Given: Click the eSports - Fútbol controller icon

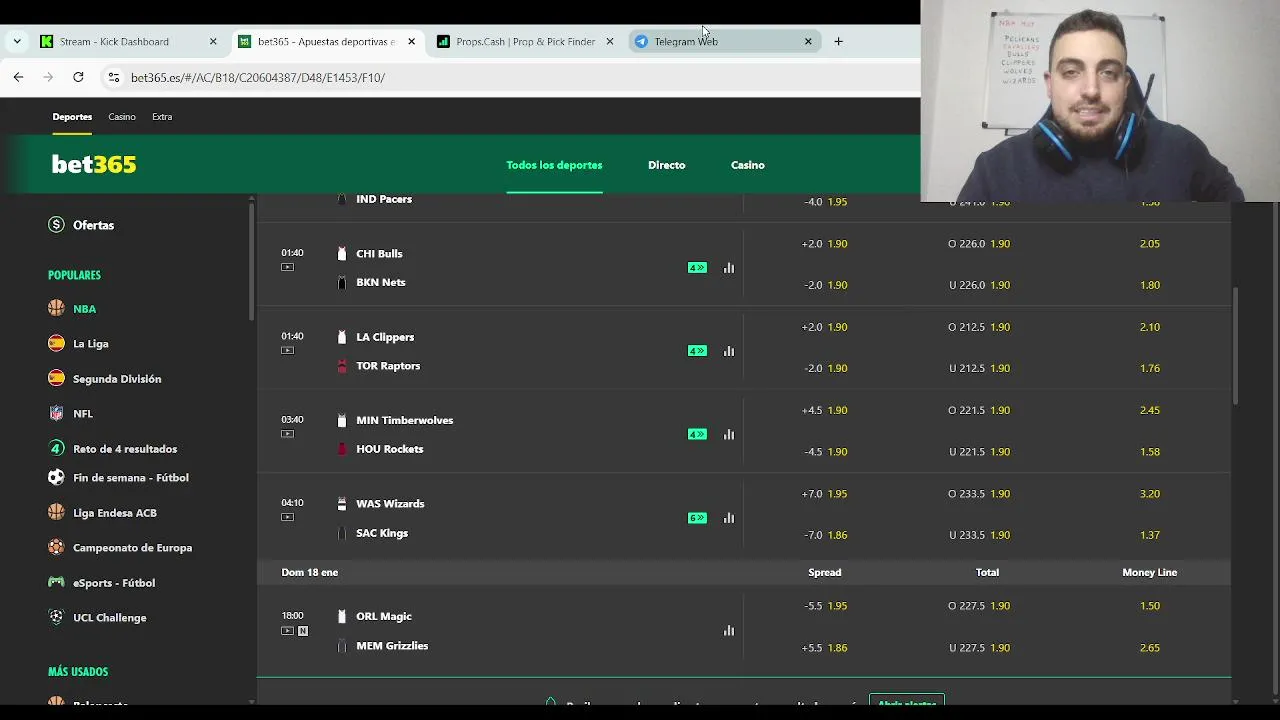Looking at the screenshot, I should [x=56, y=582].
